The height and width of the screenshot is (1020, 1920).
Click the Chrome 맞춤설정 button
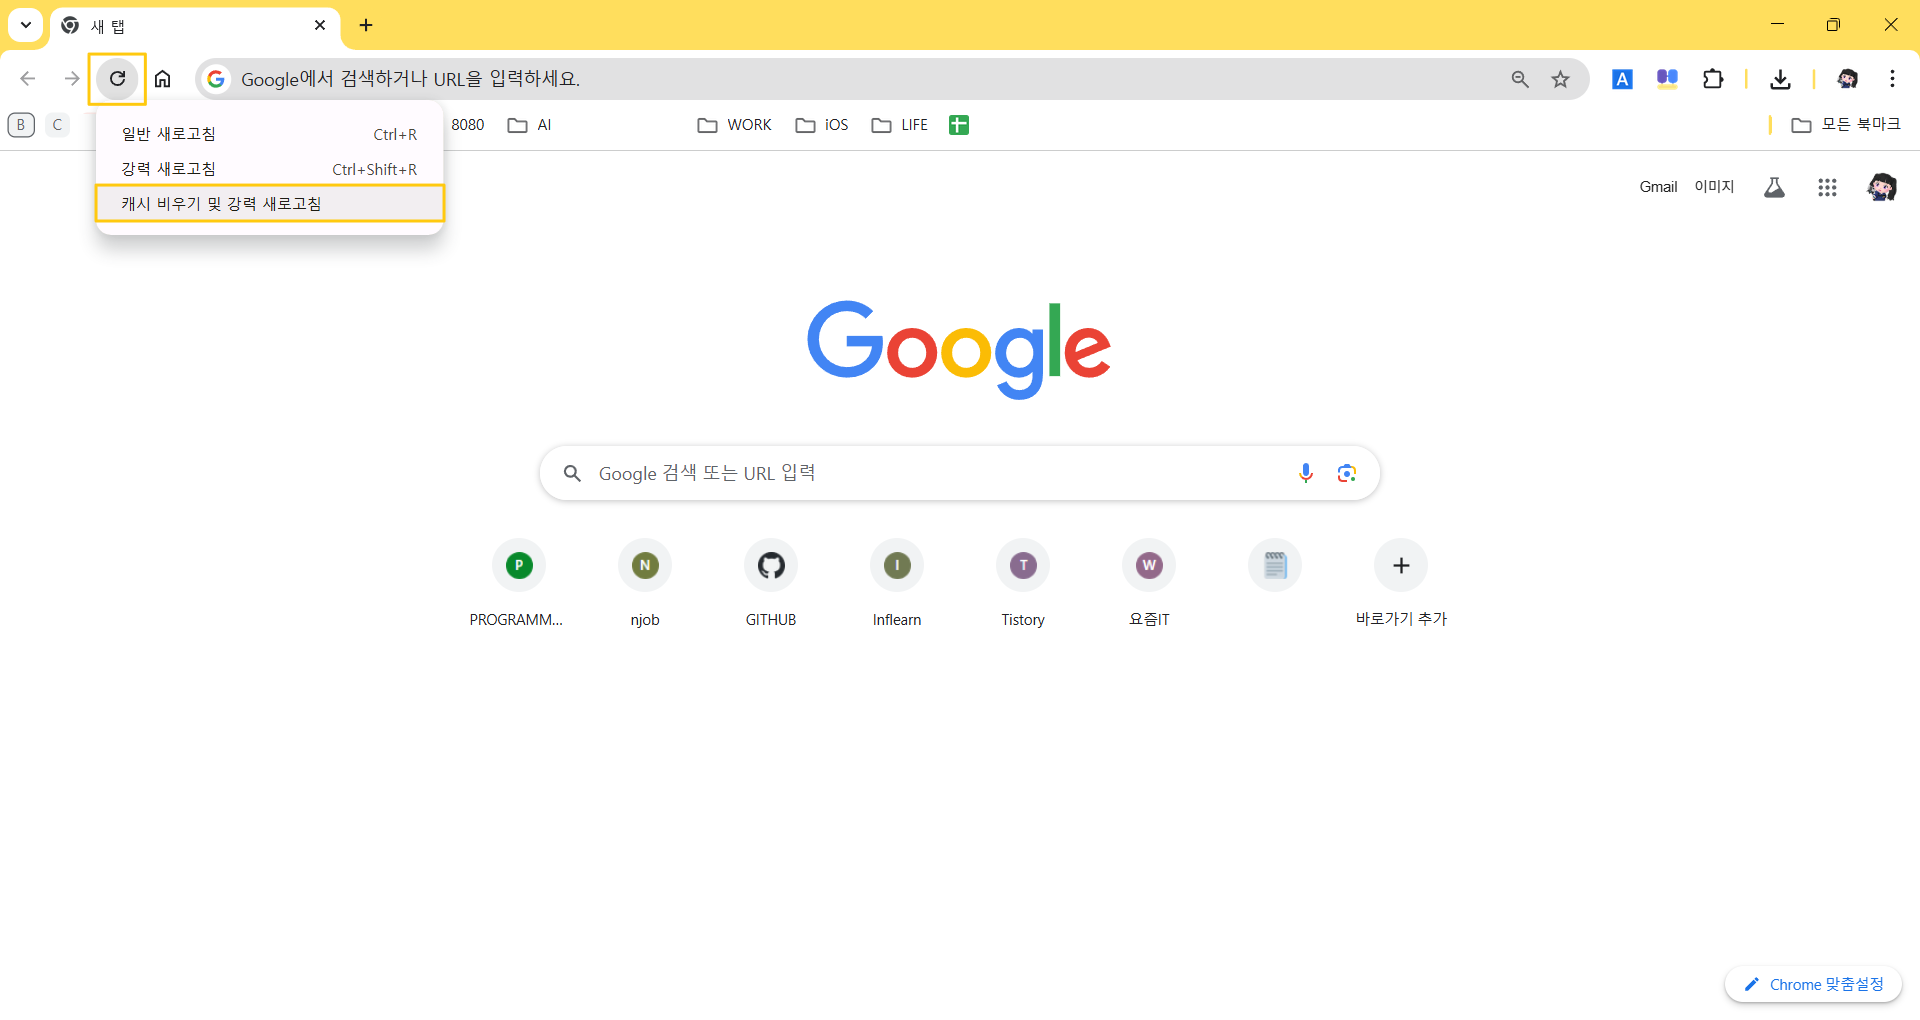[x=1813, y=985]
